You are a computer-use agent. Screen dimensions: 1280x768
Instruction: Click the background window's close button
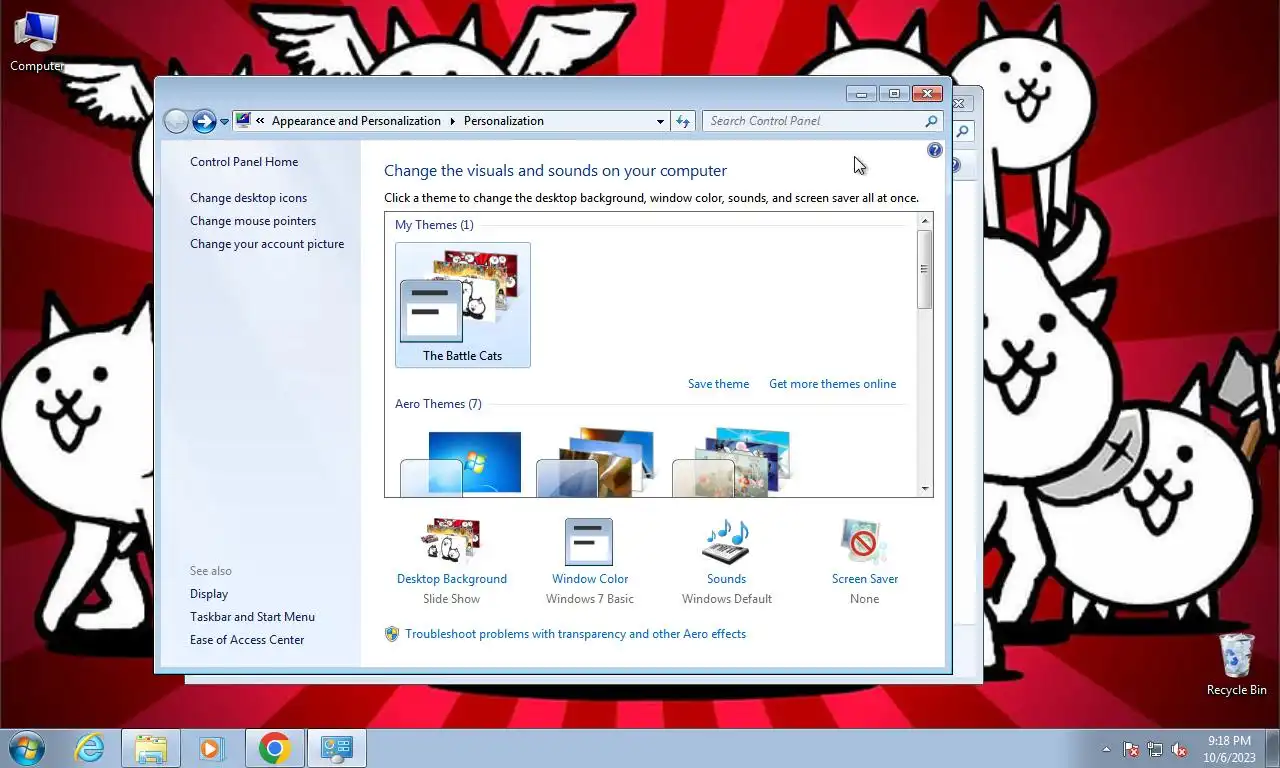pyautogui.click(x=959, y=103)
